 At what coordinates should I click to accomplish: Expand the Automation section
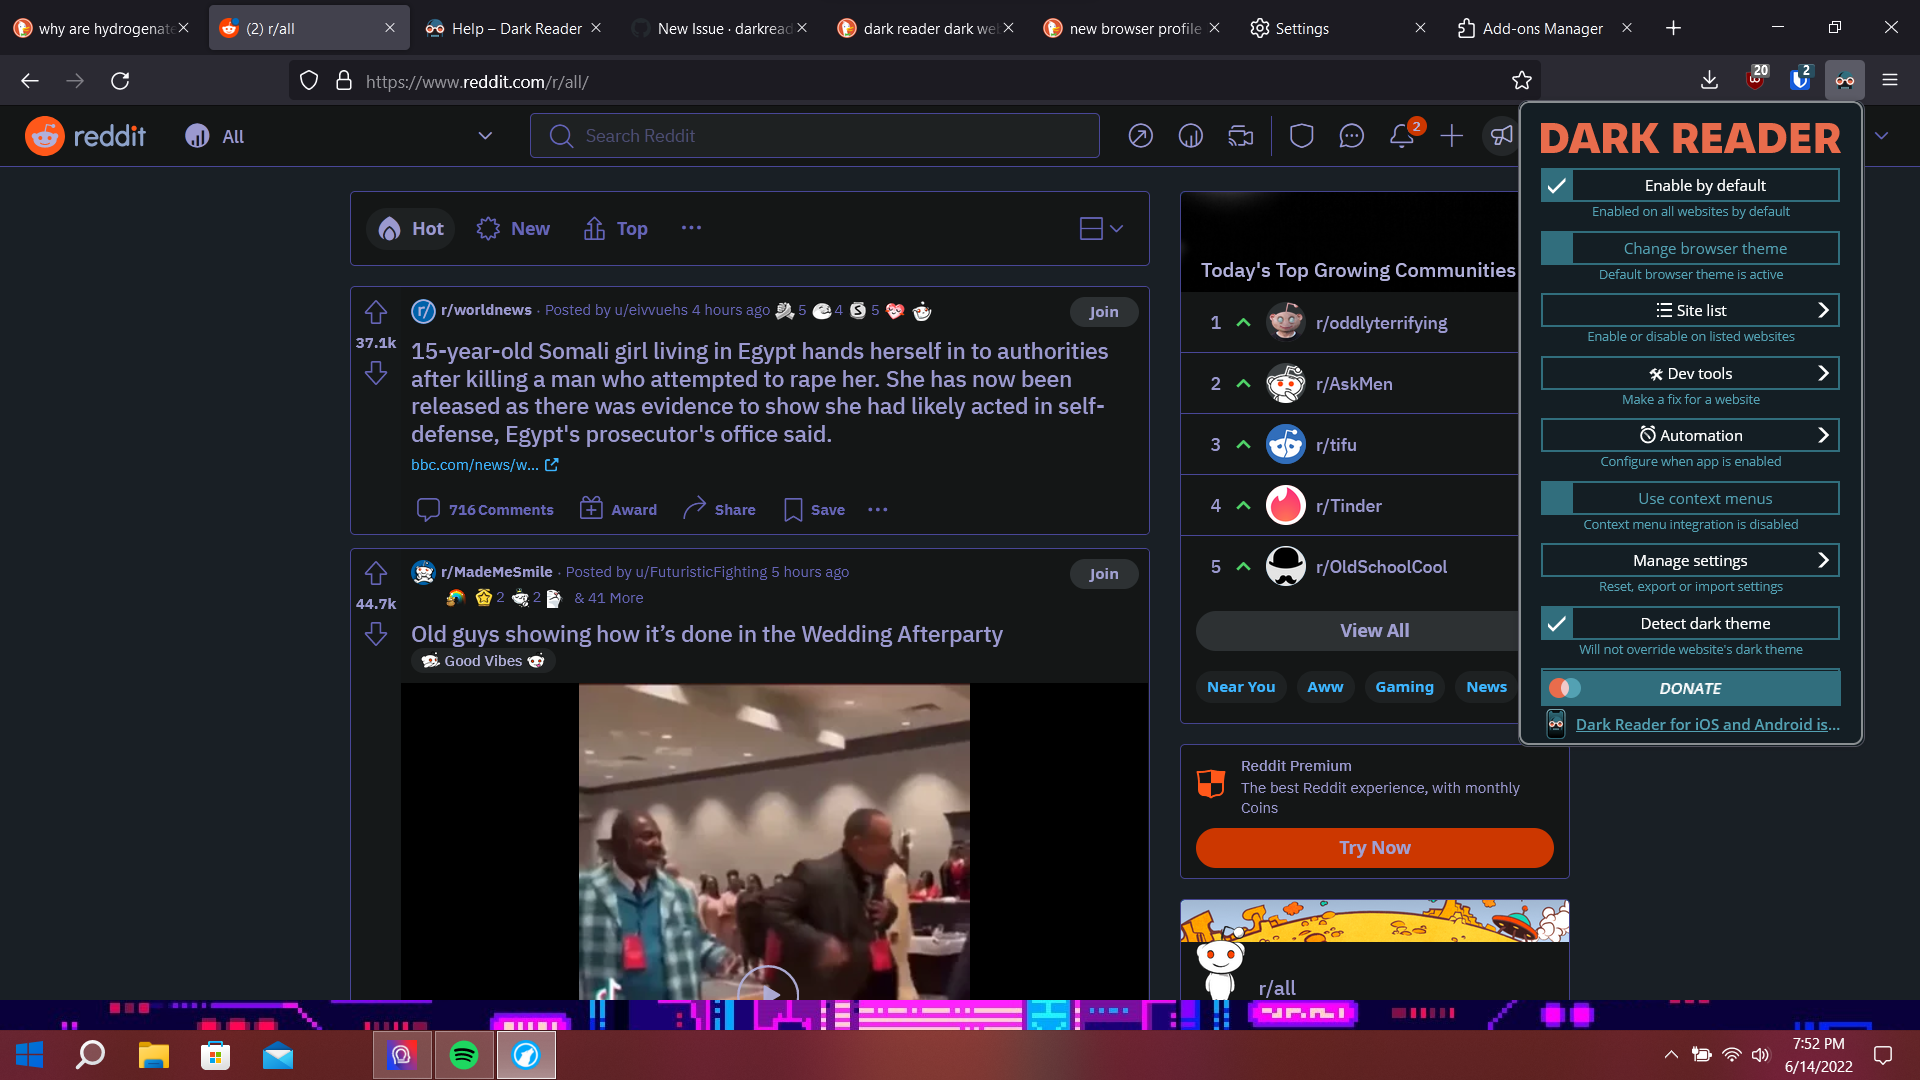click(x=1690, y=435)
